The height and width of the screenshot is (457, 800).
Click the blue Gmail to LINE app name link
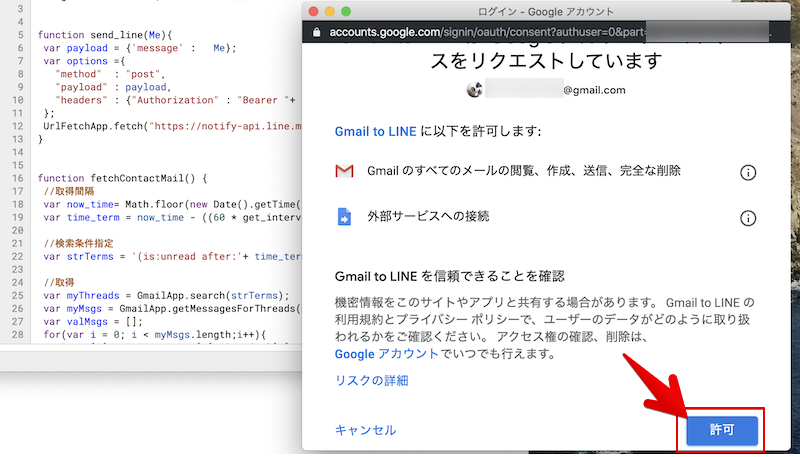click(x=376, y=131)
